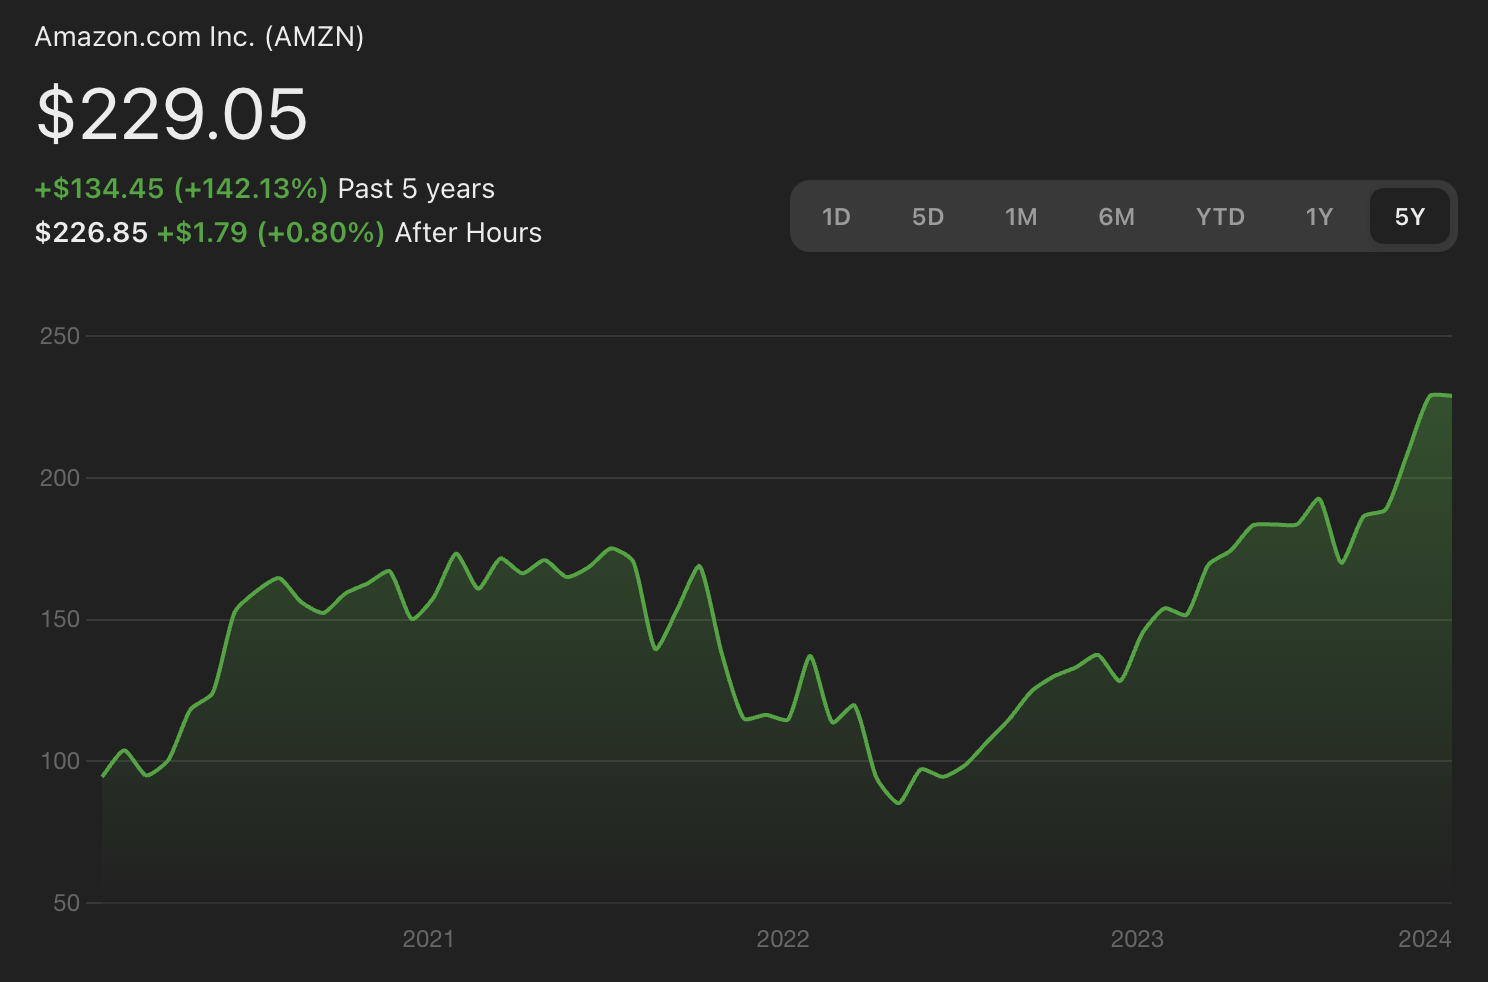Switch to the 5D time range
Image resolution: width=1488 pixels, height=982 pixels.
[928, 217]
